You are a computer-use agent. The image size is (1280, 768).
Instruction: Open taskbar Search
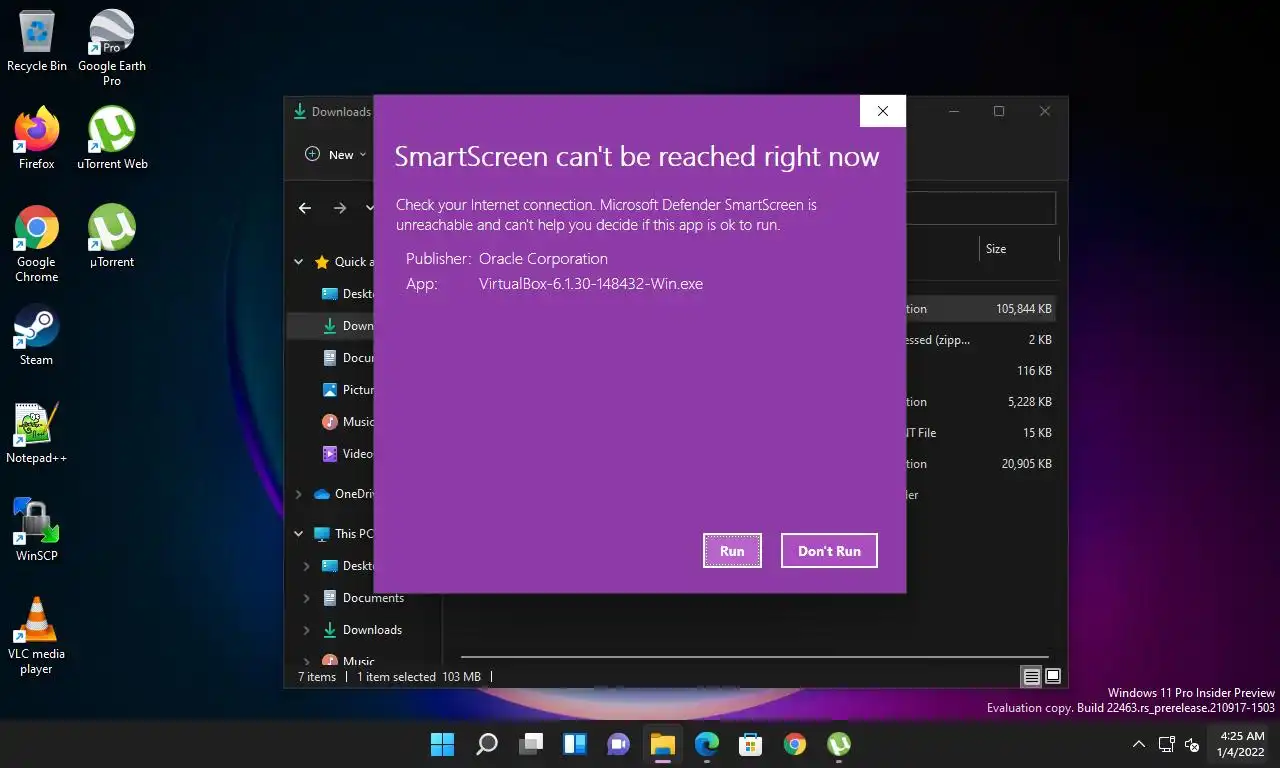tap(487, 744)
